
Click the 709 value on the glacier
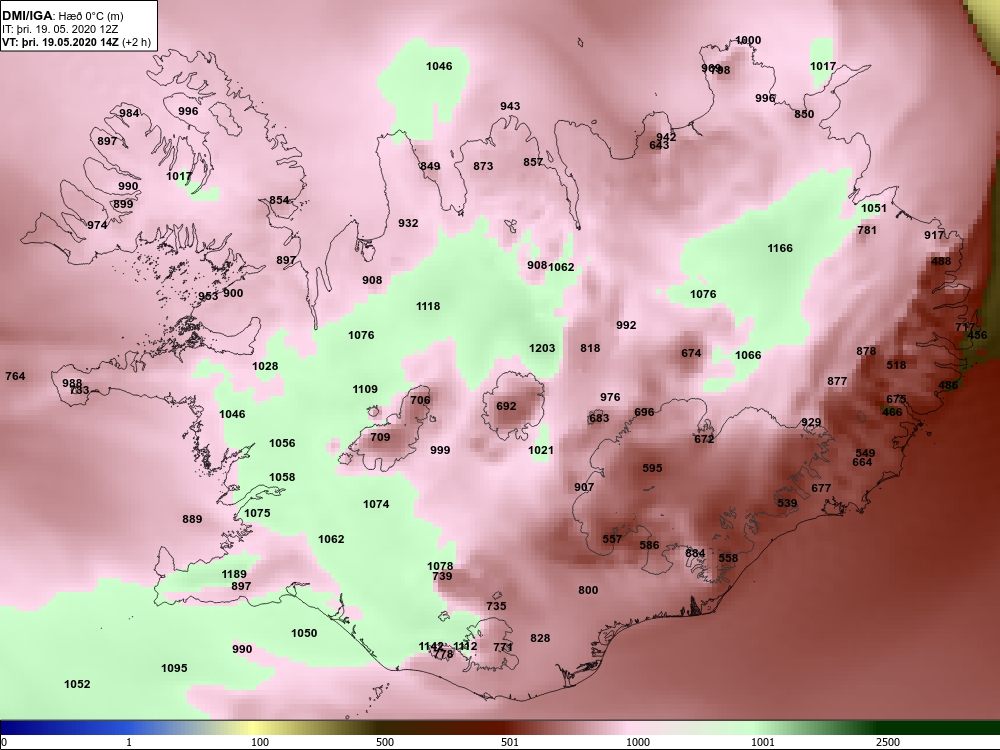[x=380, y=437]
